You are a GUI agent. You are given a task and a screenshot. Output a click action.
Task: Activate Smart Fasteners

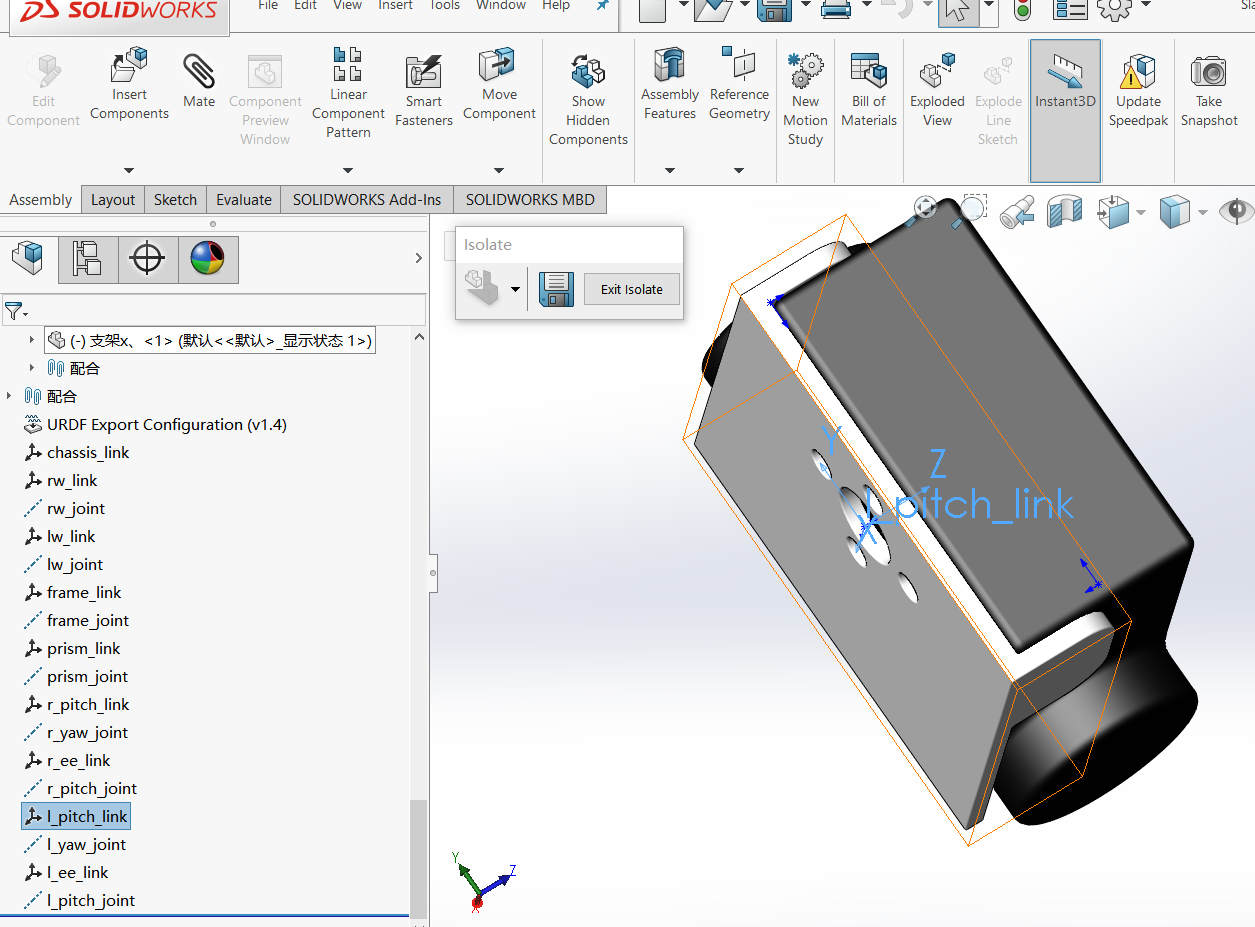(423, 85)
